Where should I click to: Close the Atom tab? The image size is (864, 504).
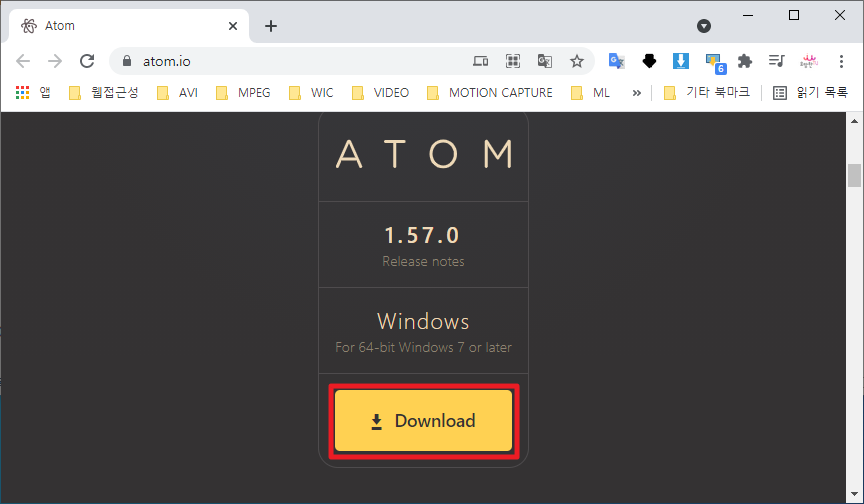(x=233, y=26)
